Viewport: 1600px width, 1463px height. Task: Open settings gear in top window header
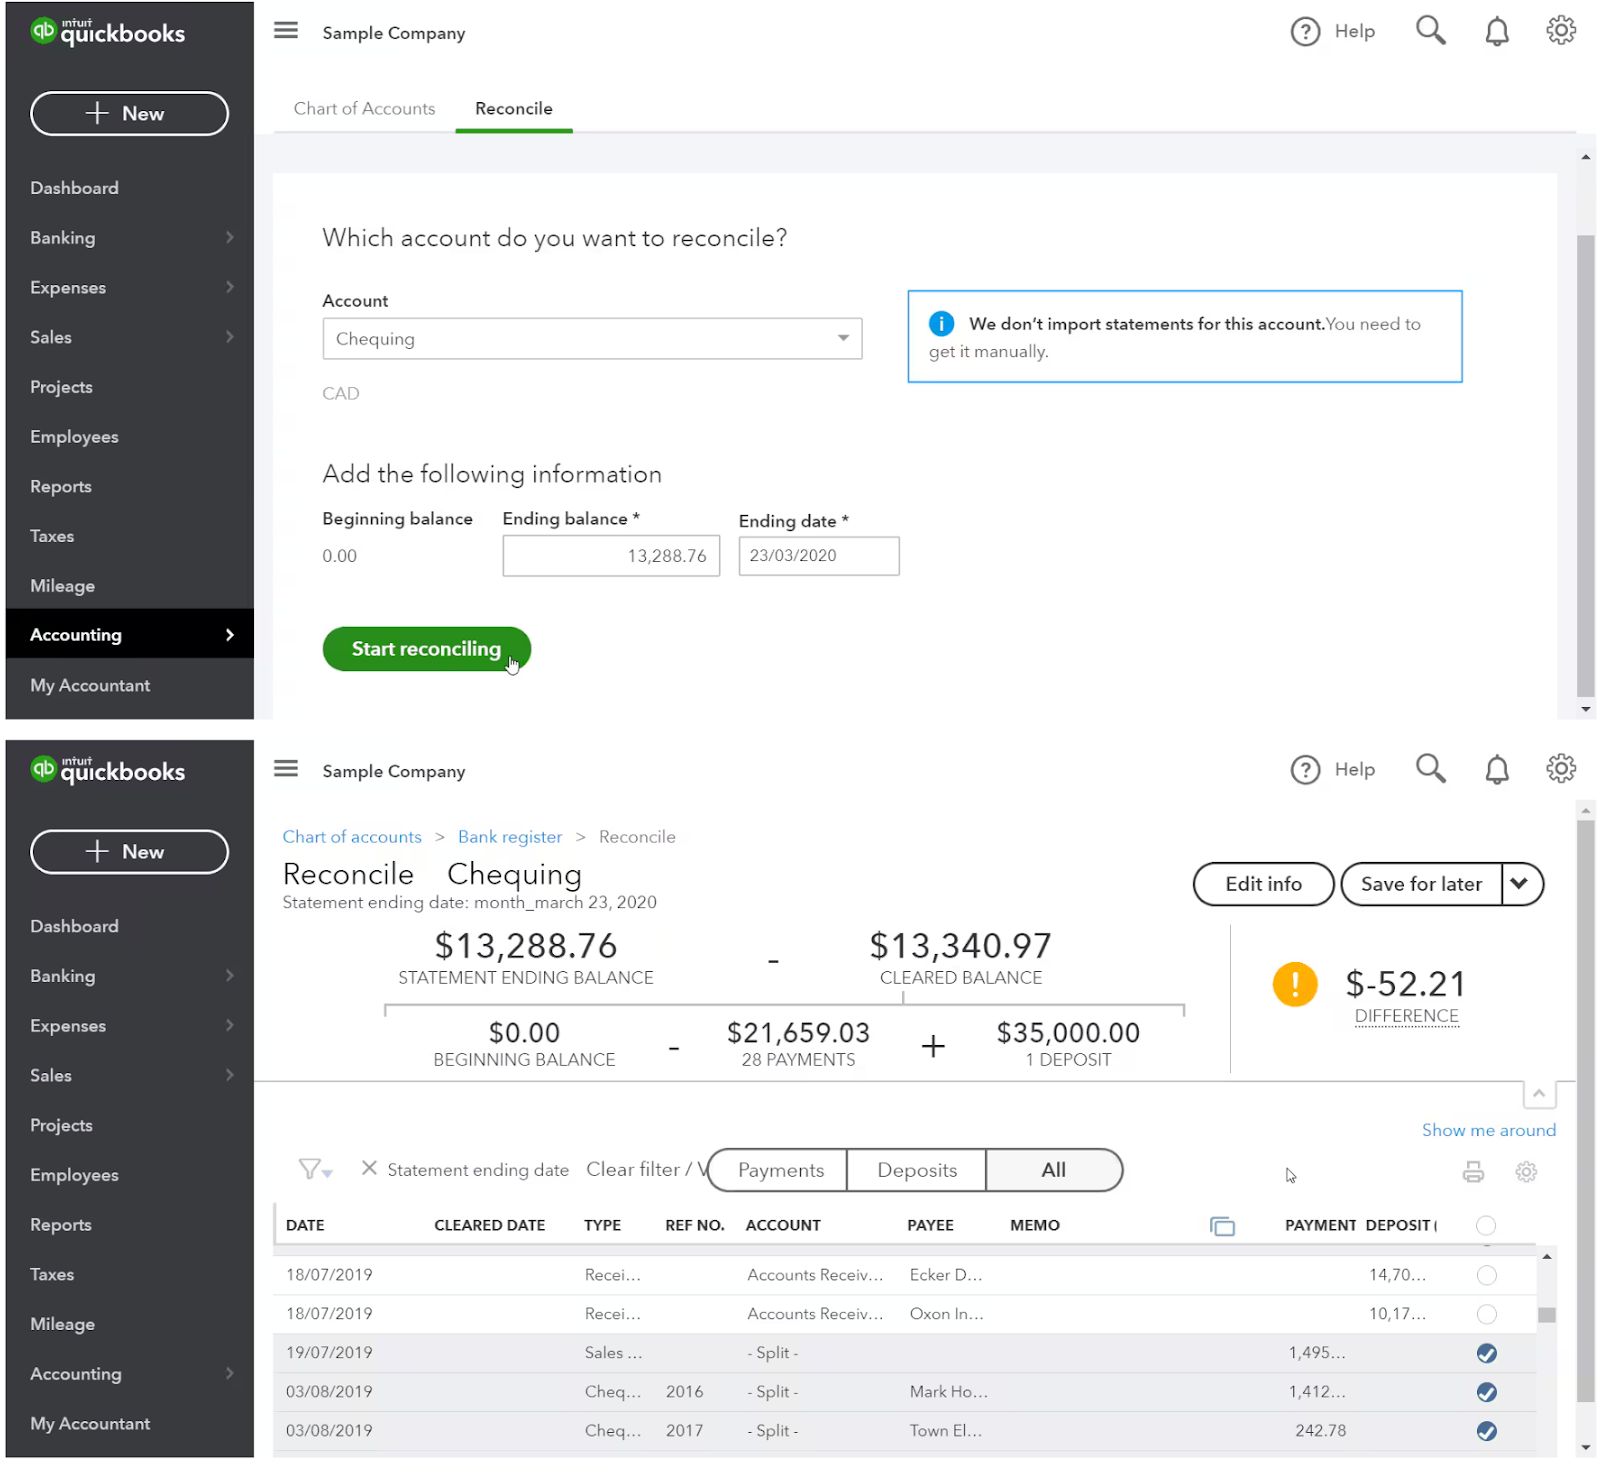pyautogui.click(x=1561, y=31)
